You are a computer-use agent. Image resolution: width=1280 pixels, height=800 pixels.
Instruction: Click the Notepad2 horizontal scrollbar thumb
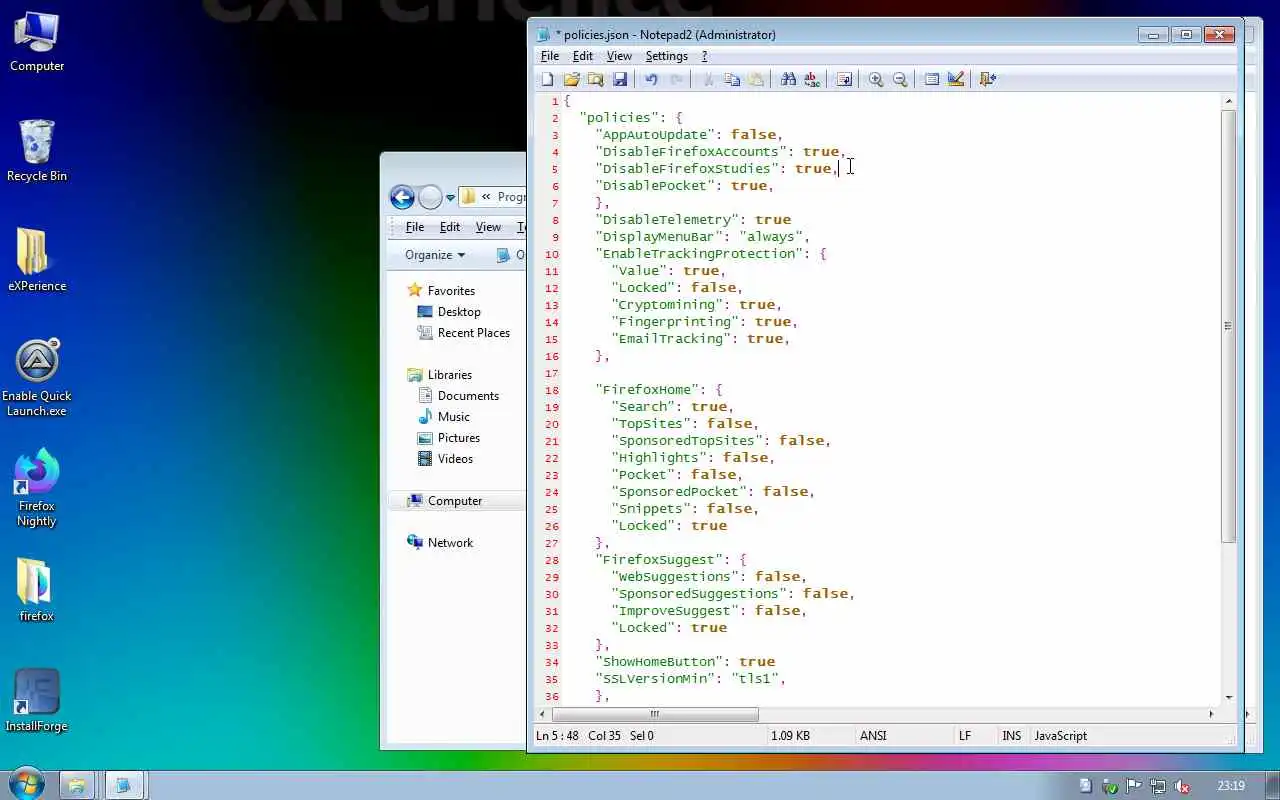click(655, 714)
